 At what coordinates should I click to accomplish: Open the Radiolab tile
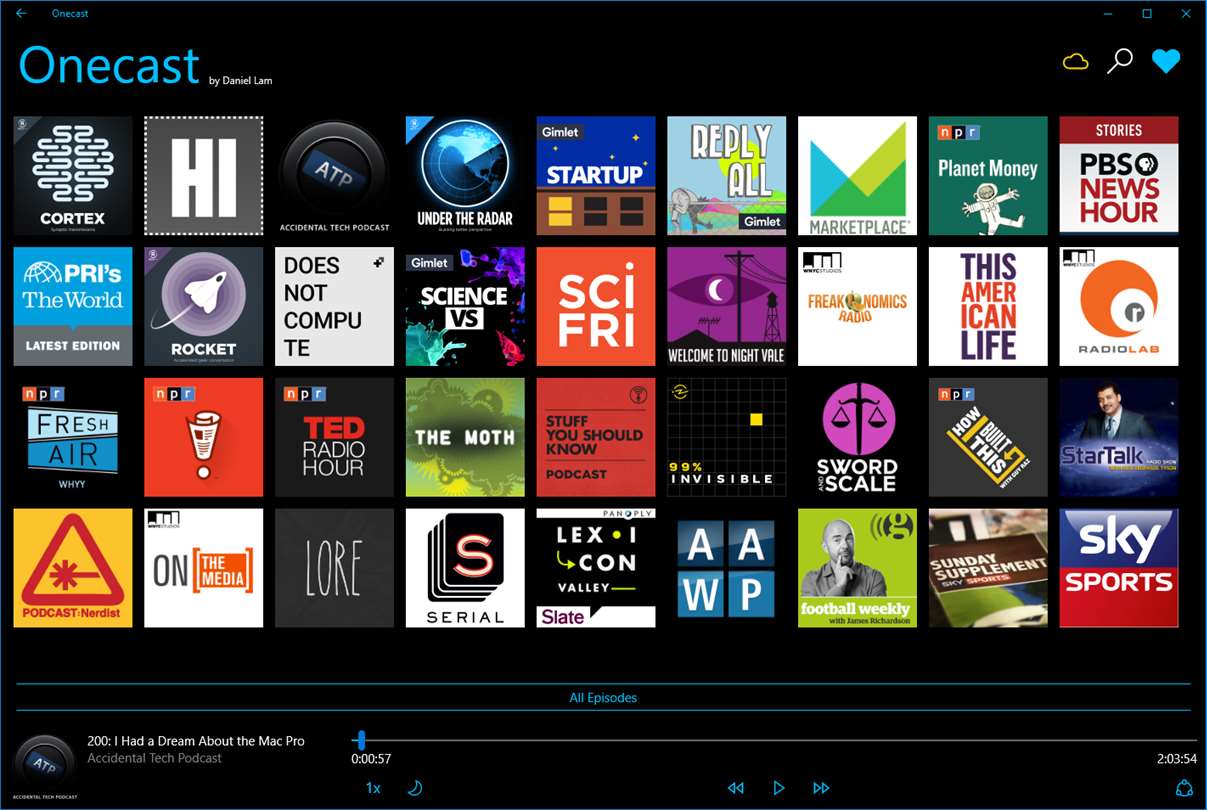1119,307
